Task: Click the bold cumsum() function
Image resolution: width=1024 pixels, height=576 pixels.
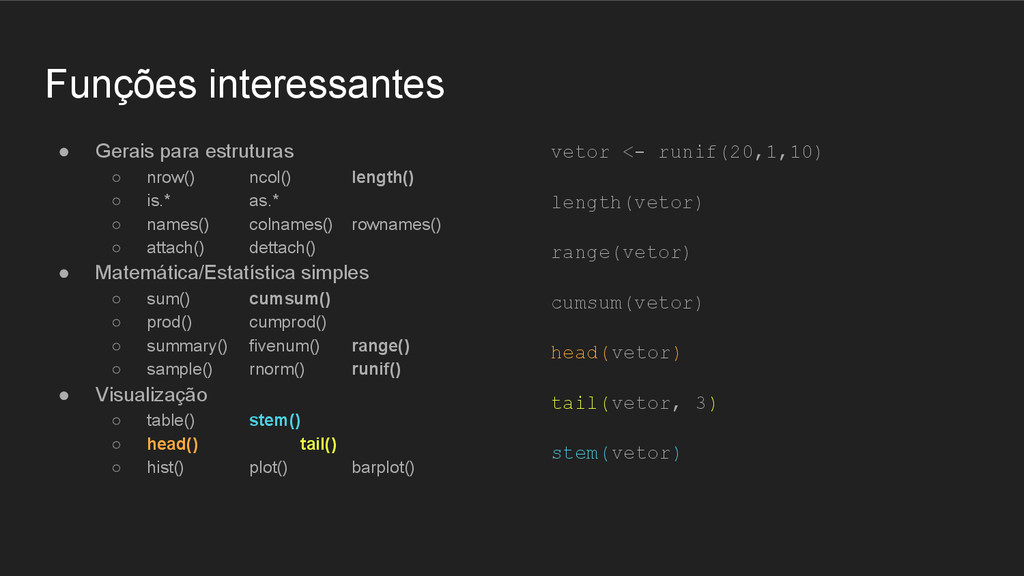Action: coord(290,299)
